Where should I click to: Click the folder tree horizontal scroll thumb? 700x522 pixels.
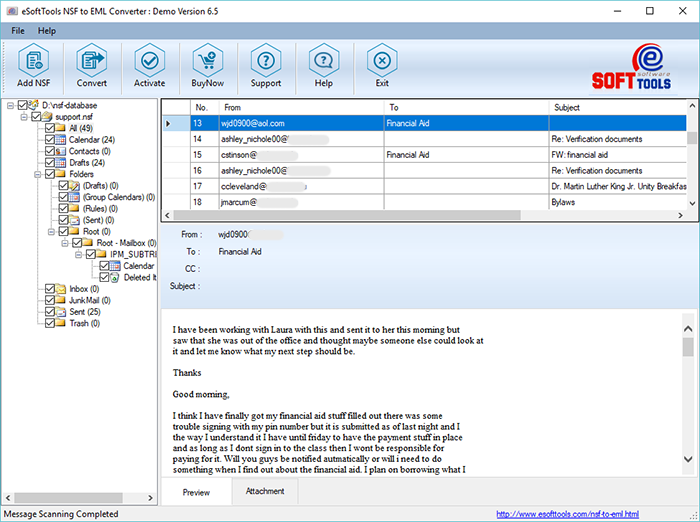(x=68, y=497)
